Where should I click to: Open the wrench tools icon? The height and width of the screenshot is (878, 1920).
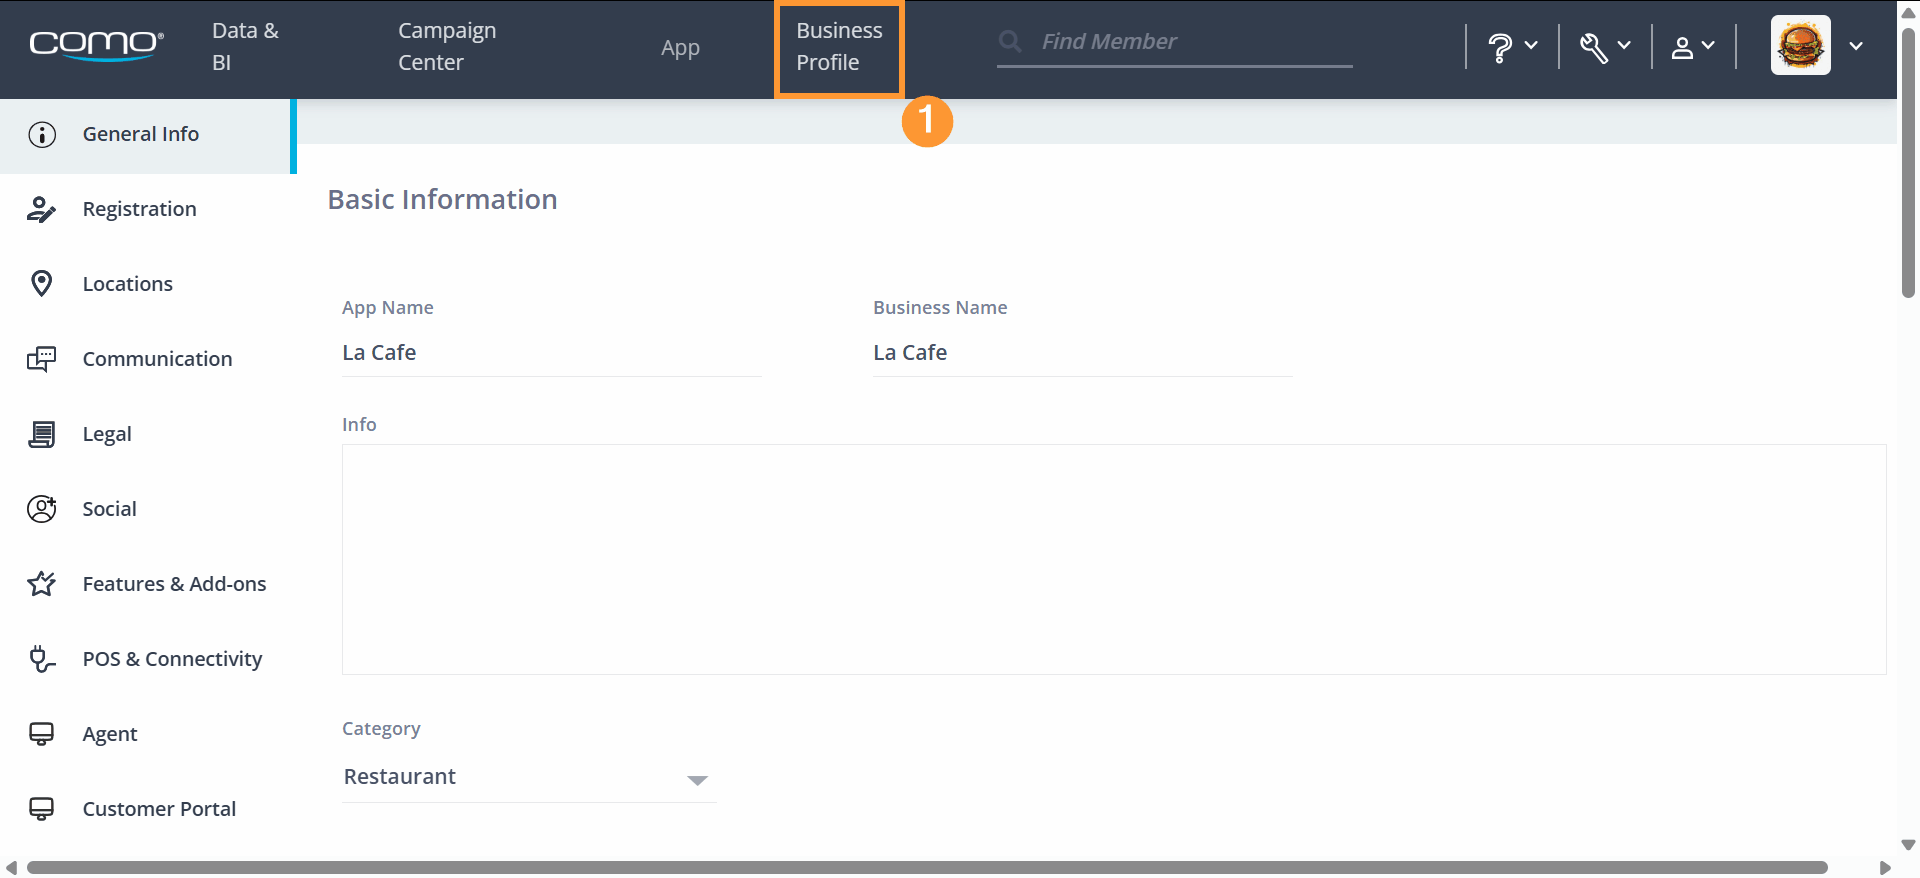point(1594,47)
